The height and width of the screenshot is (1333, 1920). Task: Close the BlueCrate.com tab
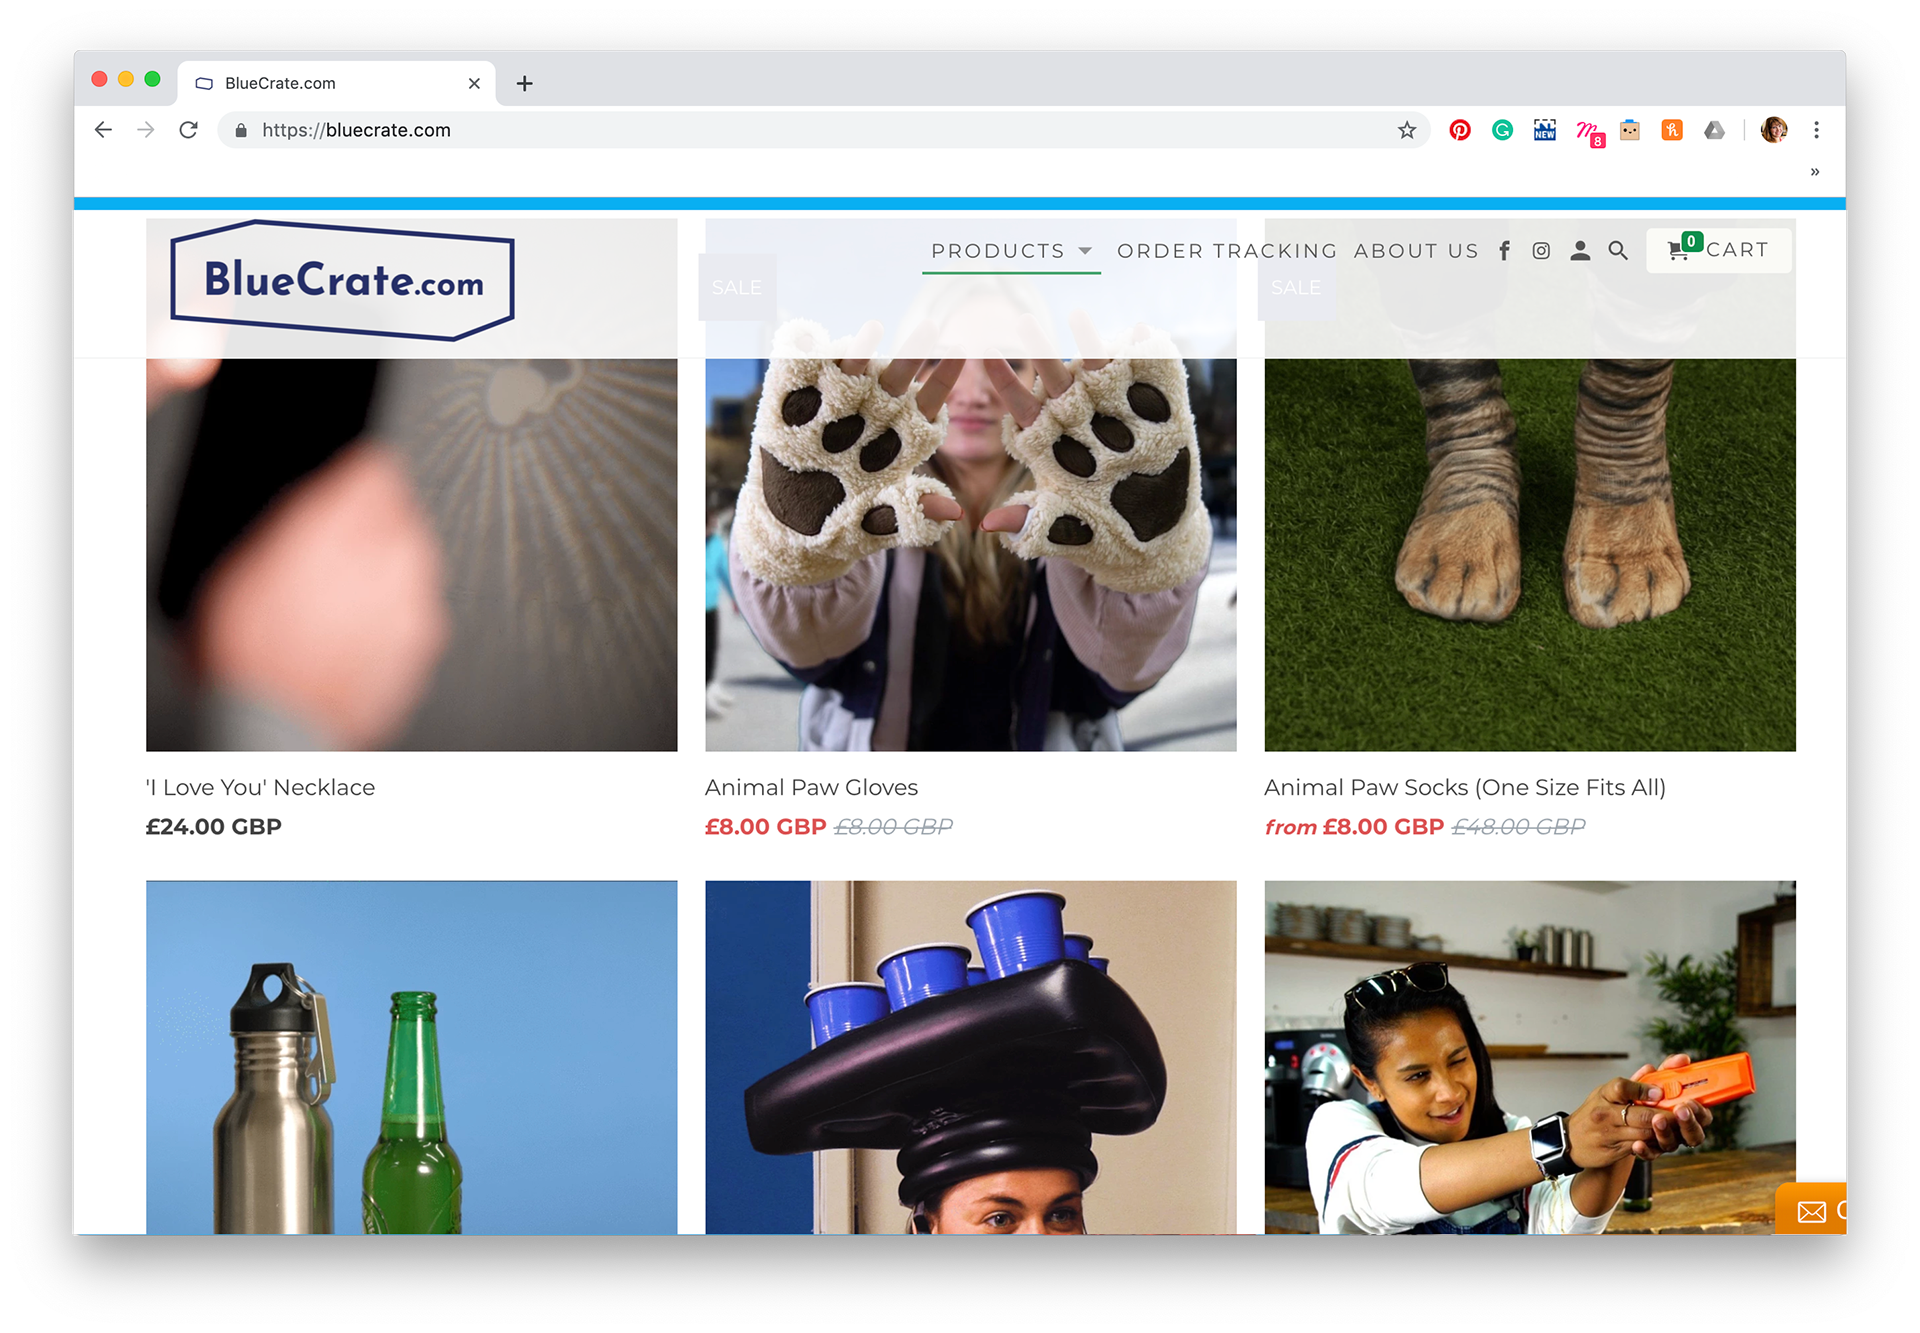pos(474,83)
